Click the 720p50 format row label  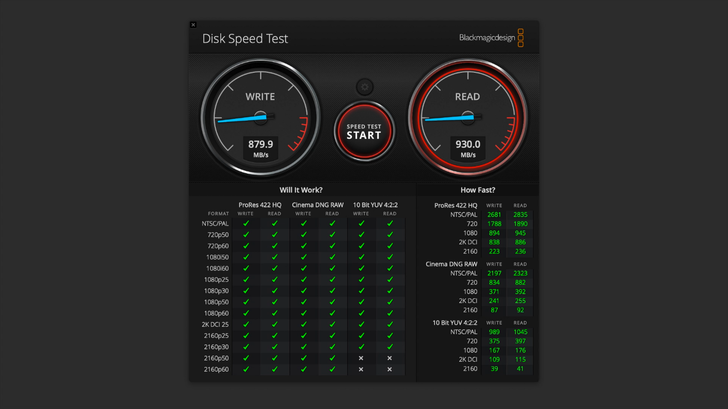point(218,235)
